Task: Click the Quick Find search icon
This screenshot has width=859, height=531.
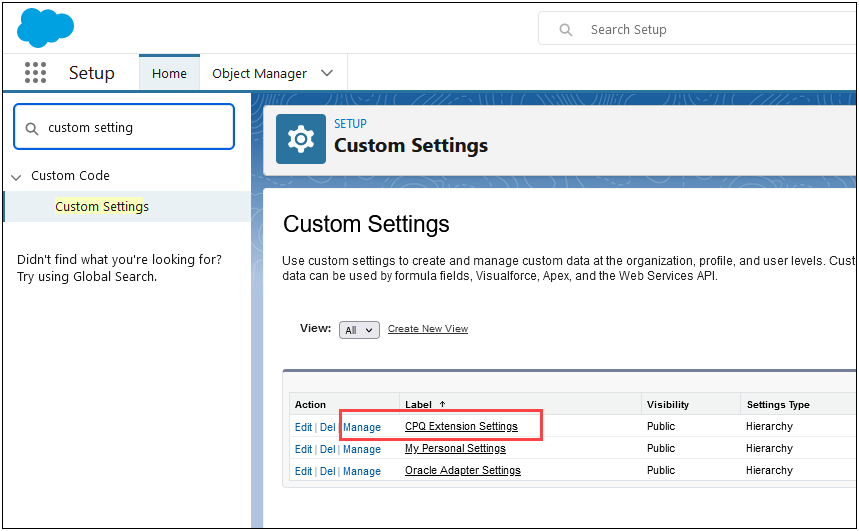Action: click(31, 128)
